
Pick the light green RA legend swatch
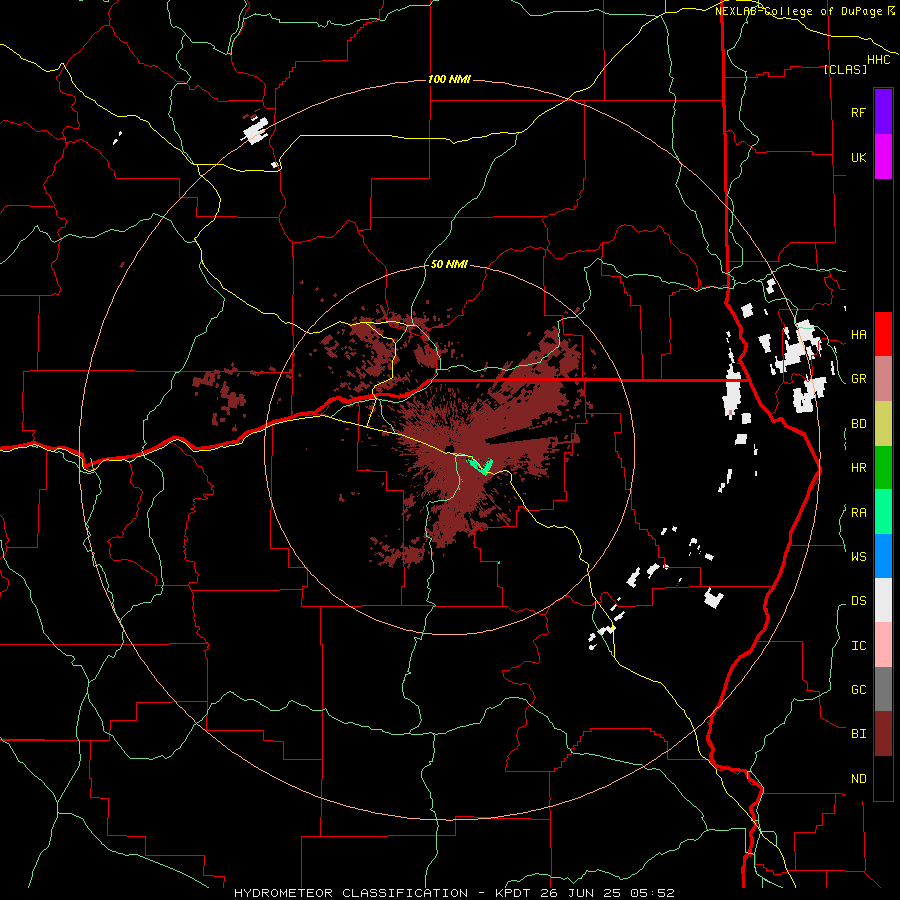pos(883,512)
